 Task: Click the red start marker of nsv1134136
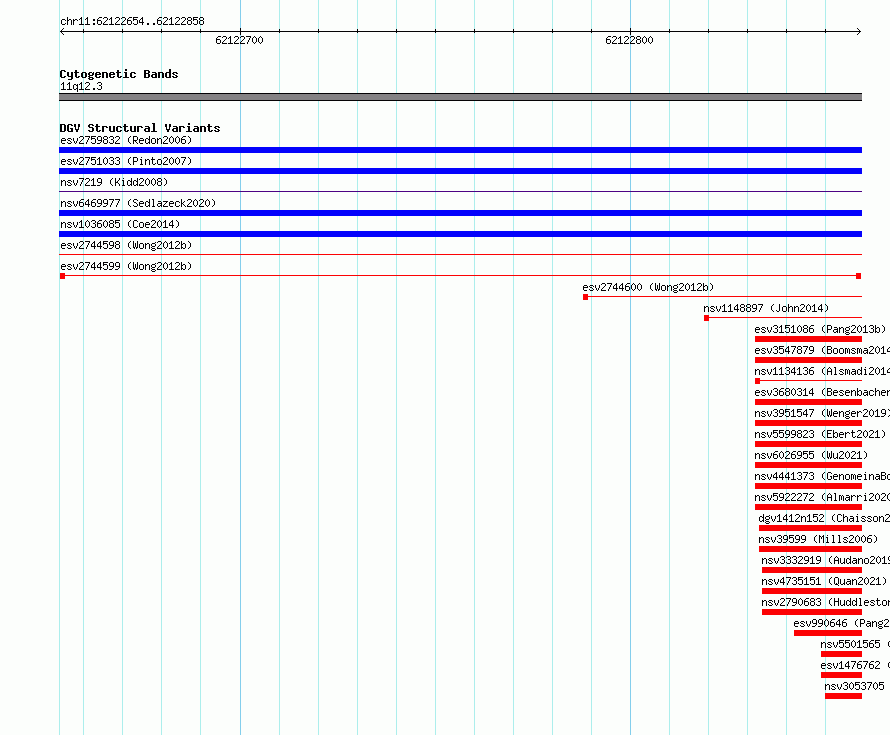(x=757, y=381)
